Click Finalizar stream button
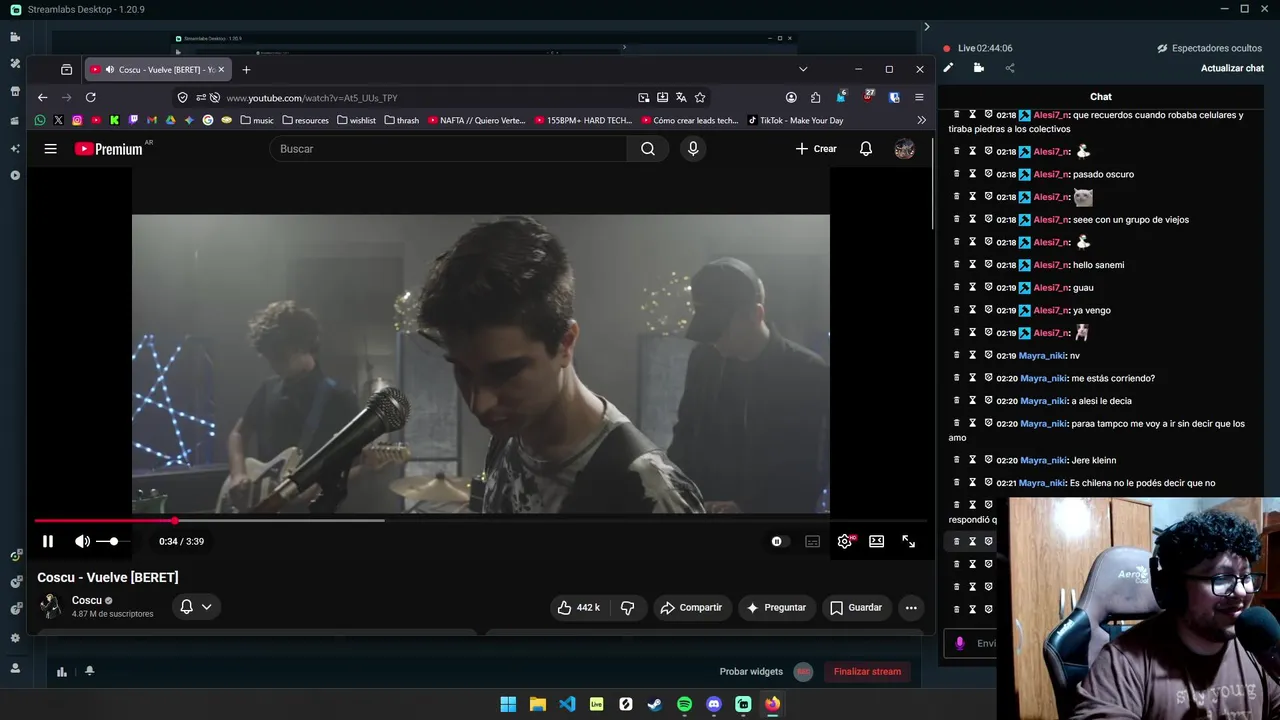Screen dimensions: 1280x720 click(x=867, y=672)
